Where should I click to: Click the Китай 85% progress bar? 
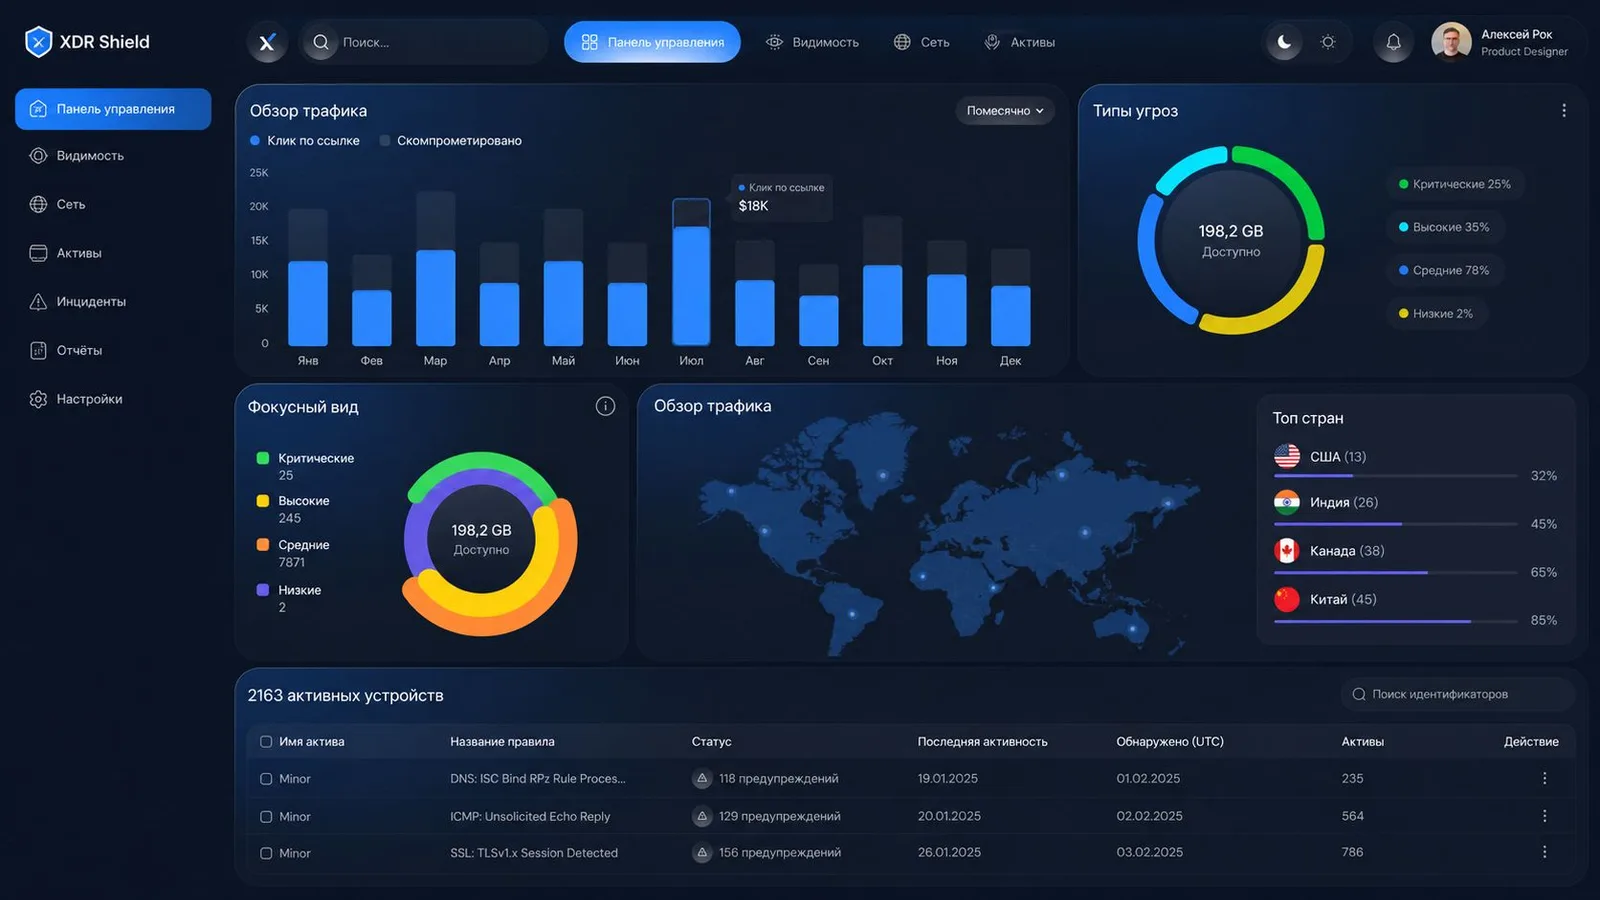tap(1396, 621)
